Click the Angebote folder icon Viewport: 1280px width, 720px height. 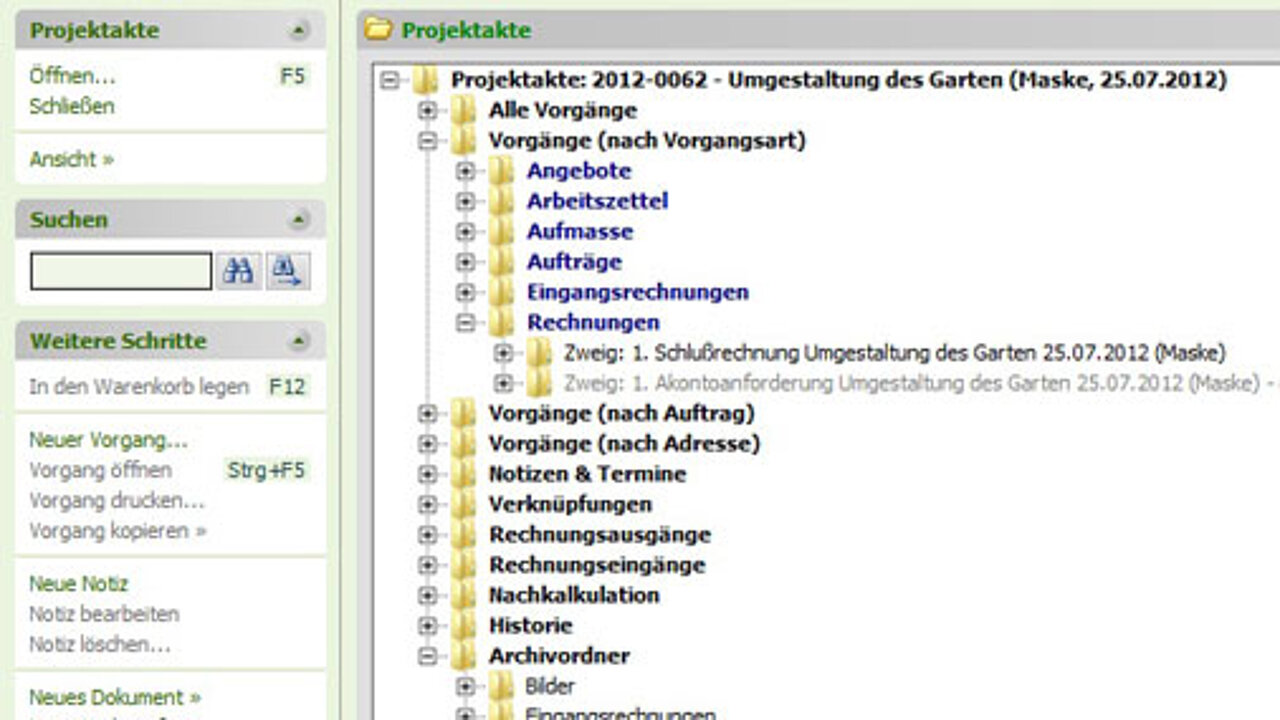[x=501, y=171]
